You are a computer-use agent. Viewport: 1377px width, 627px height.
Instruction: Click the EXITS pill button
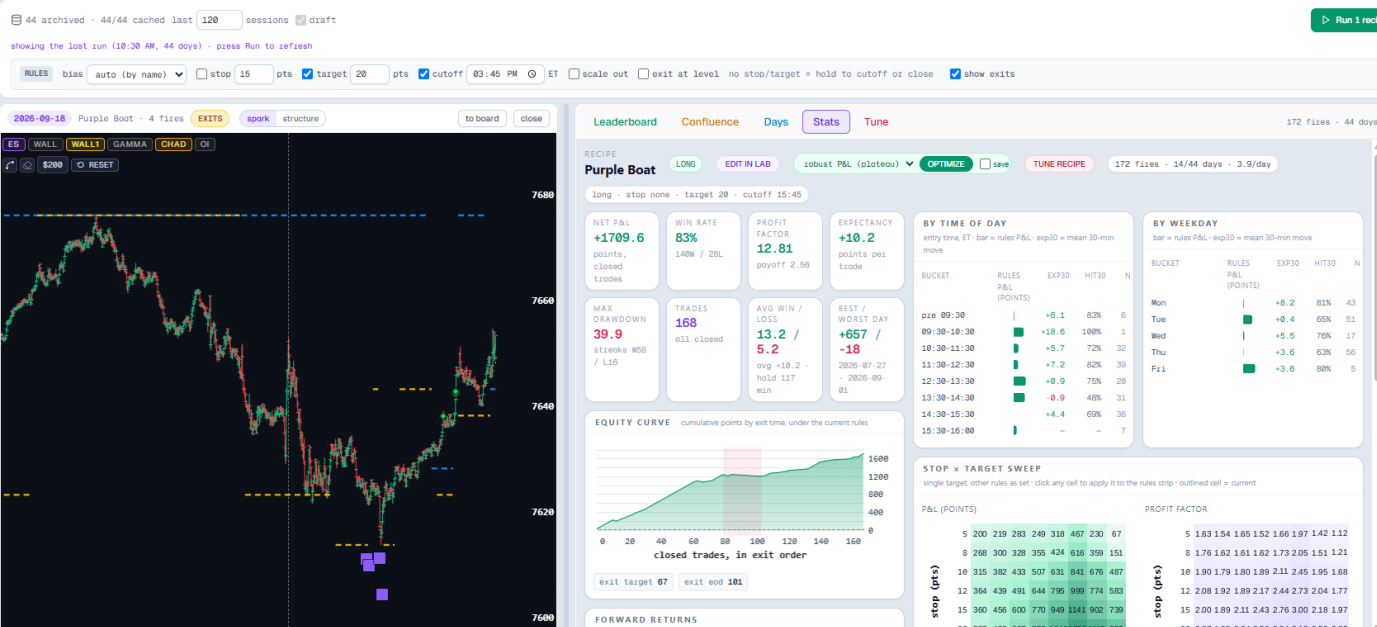(x=210, y=118)
